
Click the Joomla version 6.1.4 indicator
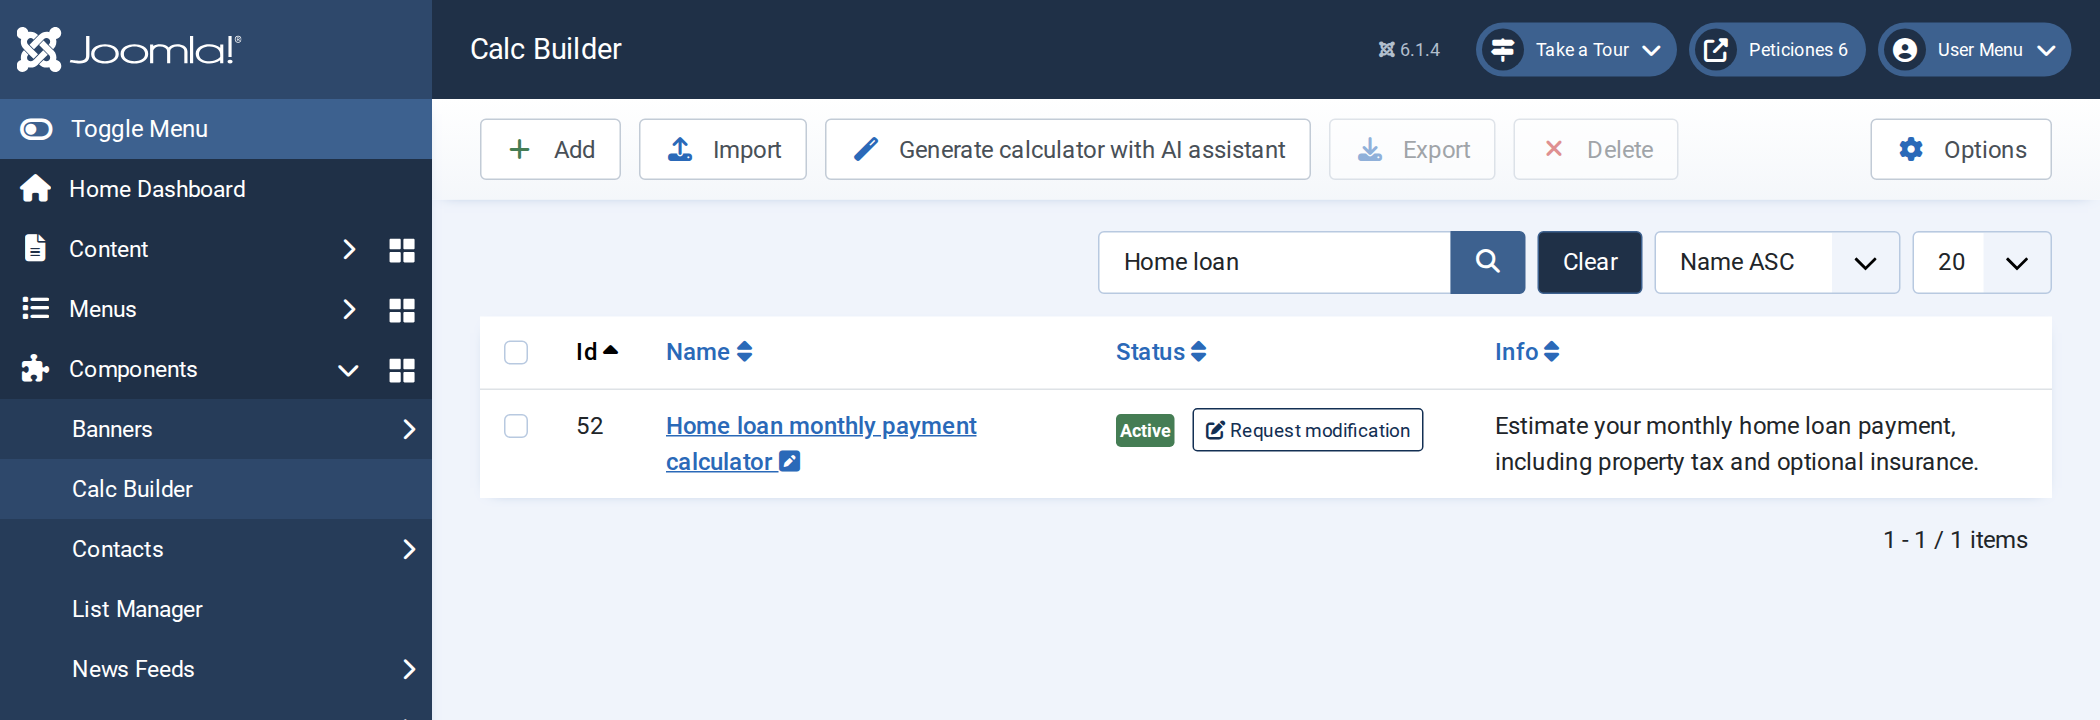1409,50
